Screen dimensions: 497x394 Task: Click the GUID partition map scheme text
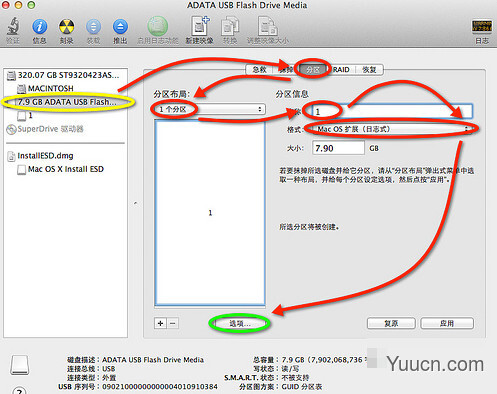click(302, 387)
